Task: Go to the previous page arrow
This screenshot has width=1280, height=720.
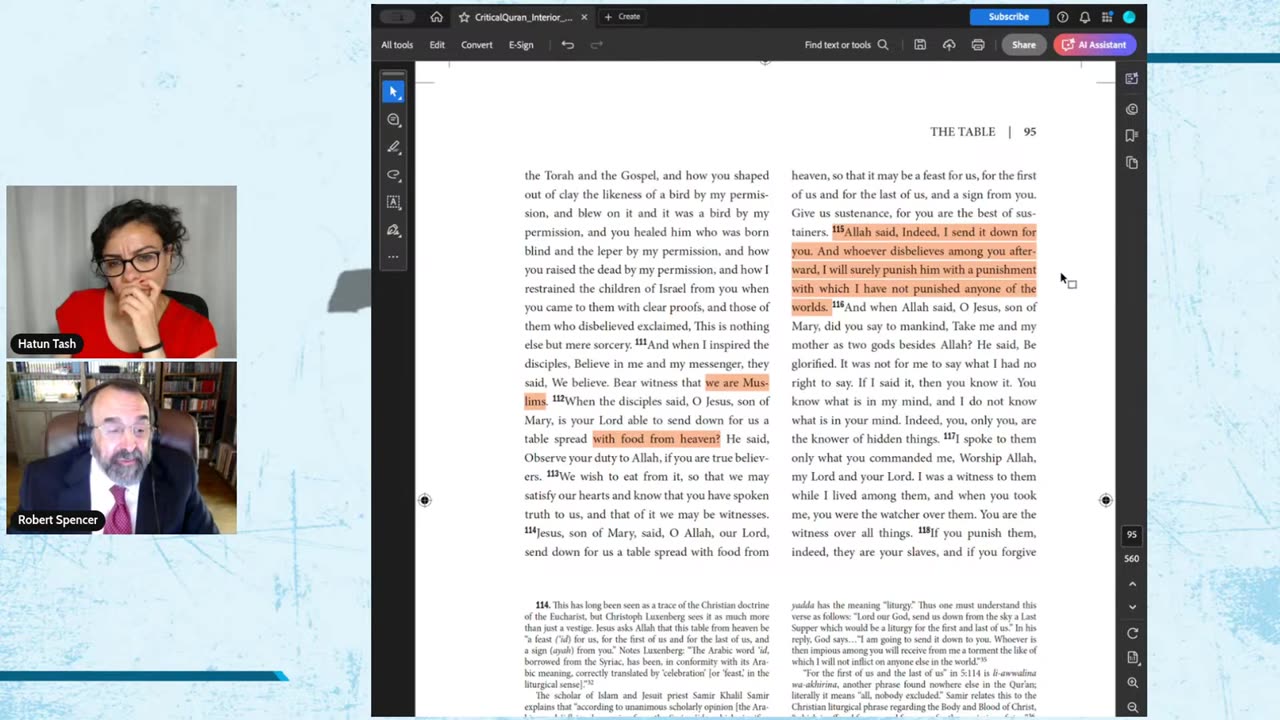Action: [x=1132, y=584]
